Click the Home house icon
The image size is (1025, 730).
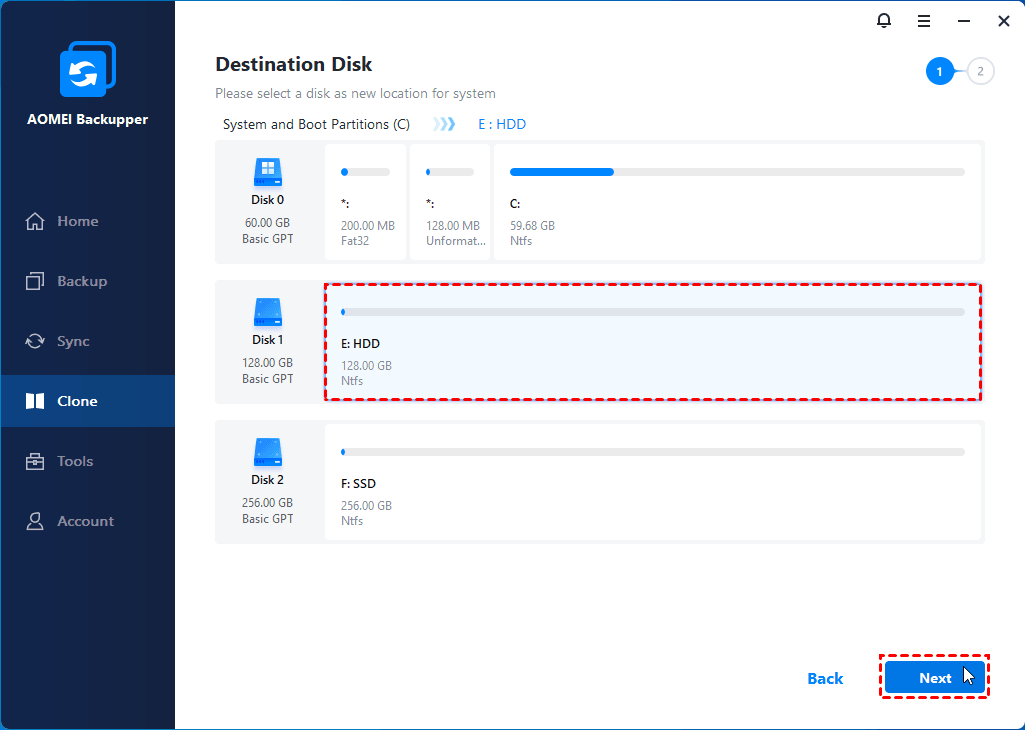tap(35, 221)
